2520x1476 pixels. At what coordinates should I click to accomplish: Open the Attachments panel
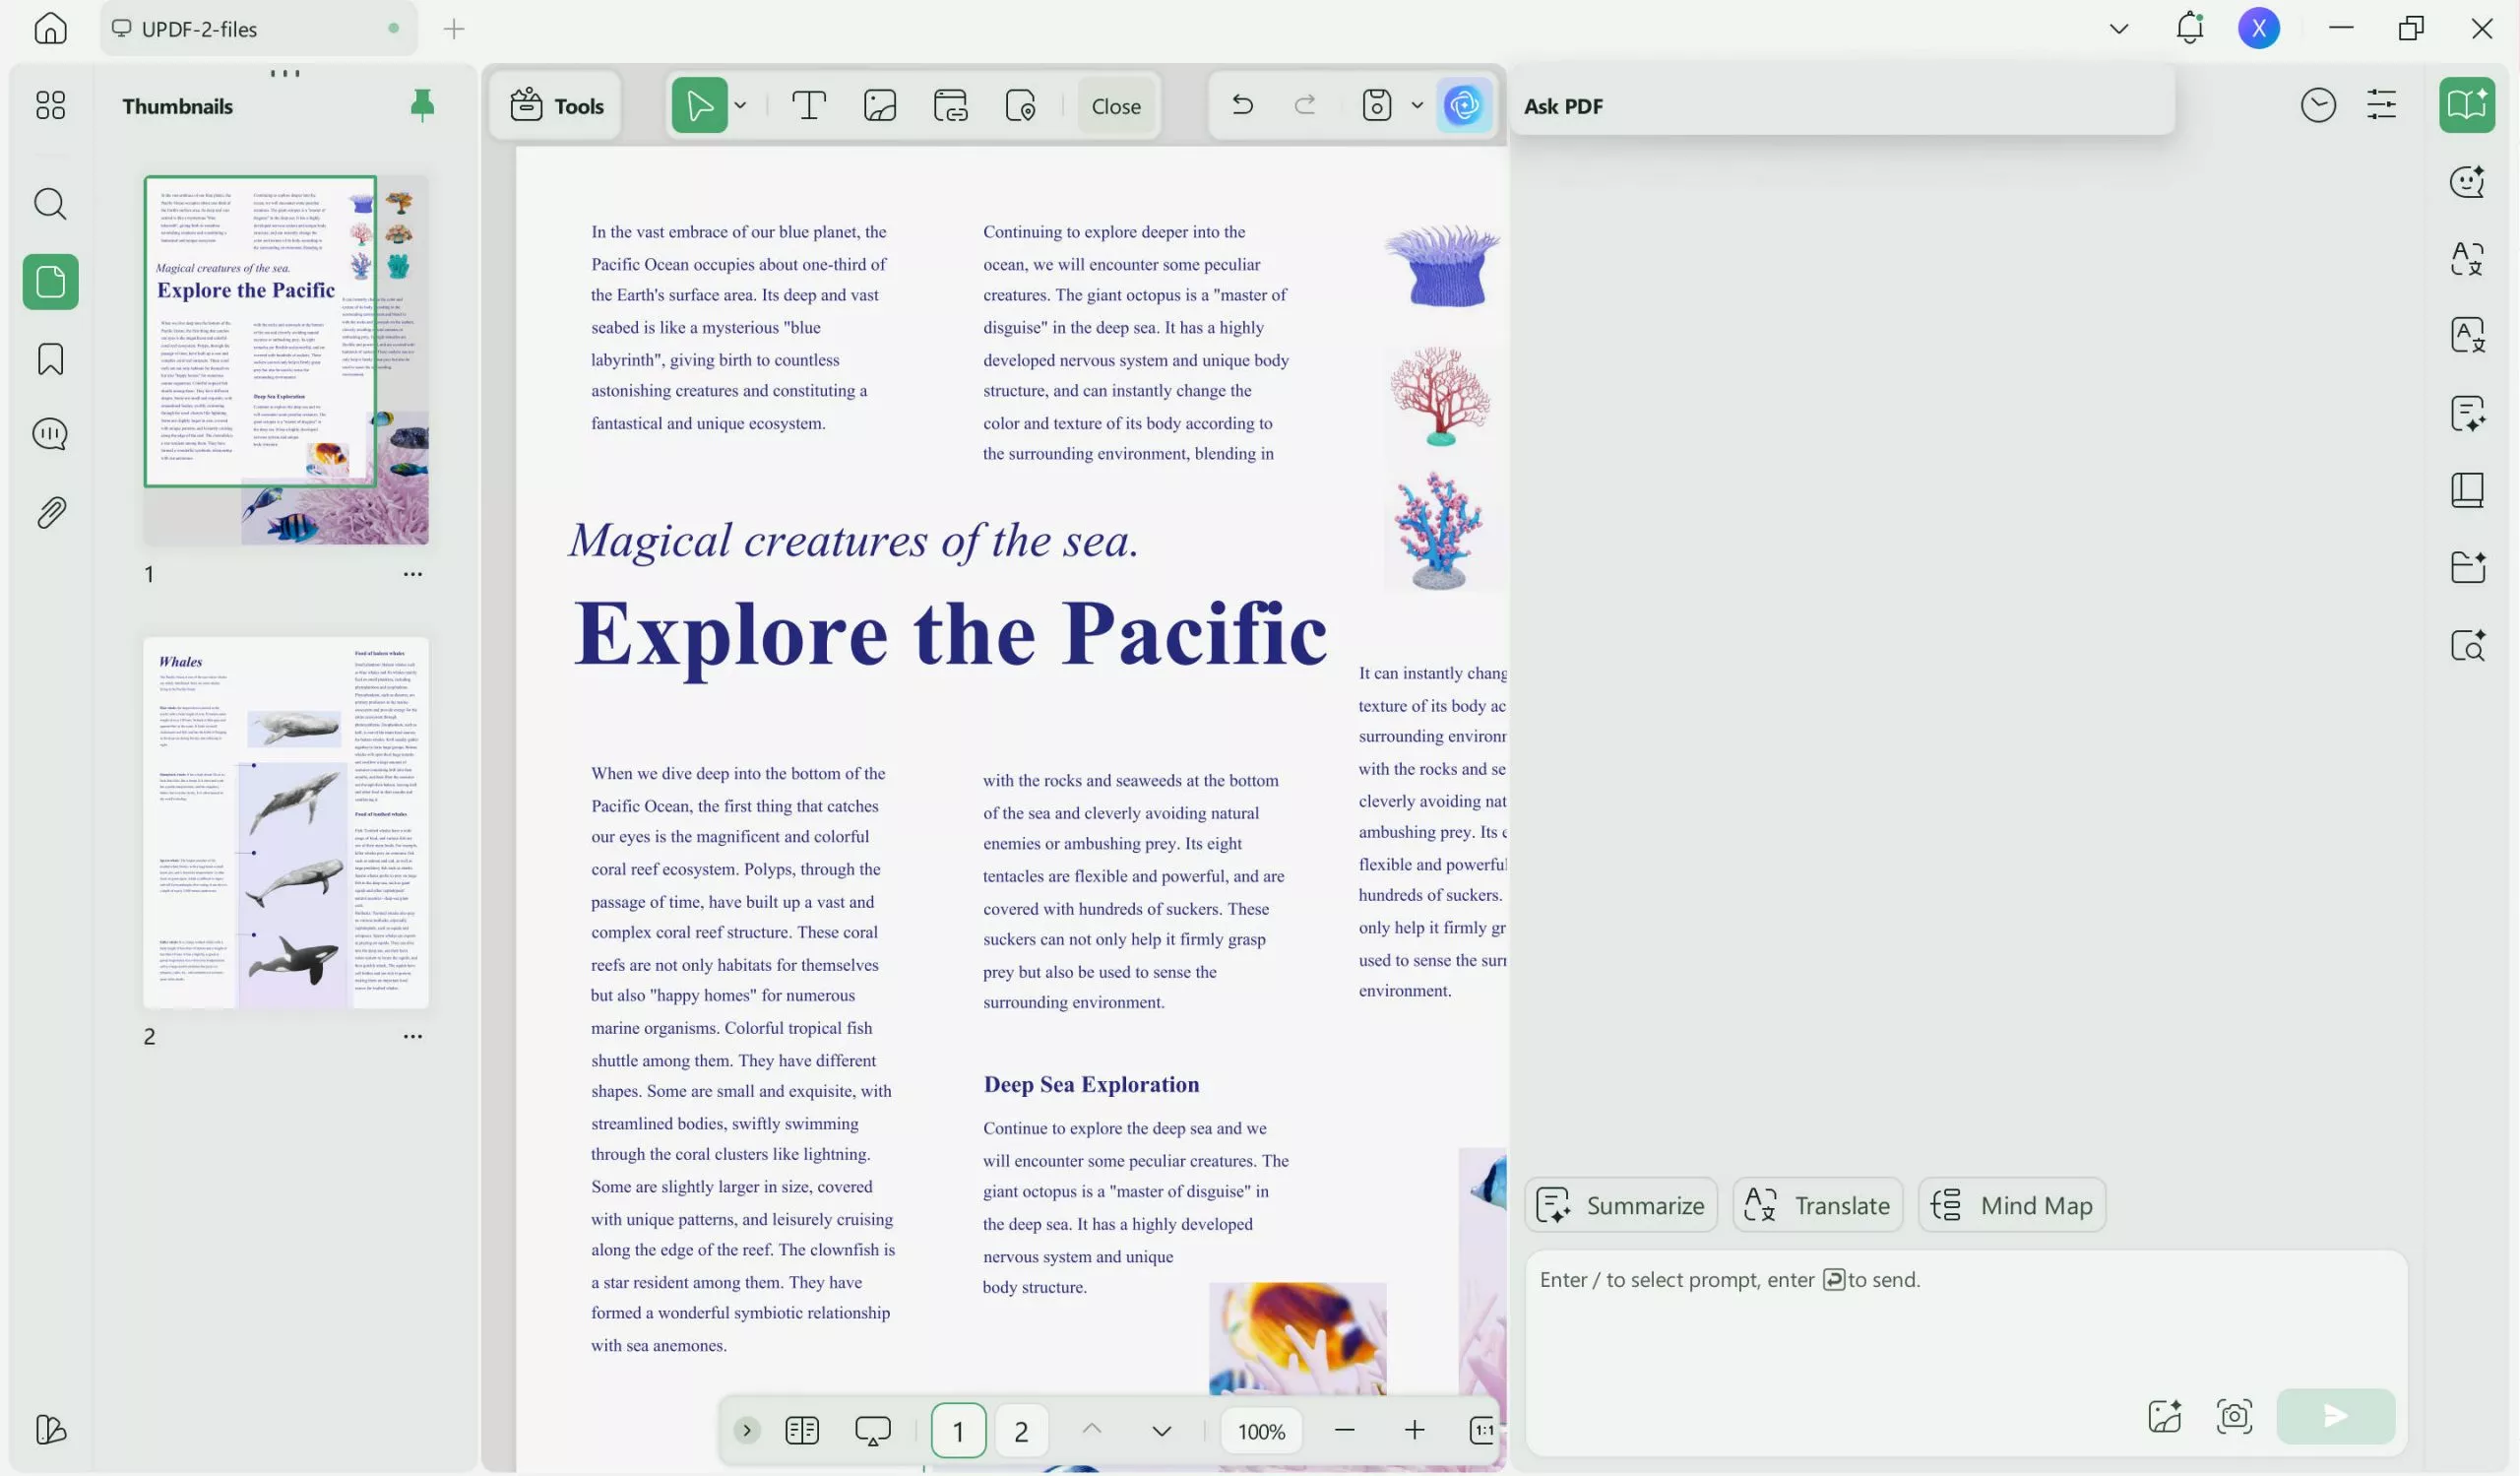pyautogui.click(x=50, y=511)
